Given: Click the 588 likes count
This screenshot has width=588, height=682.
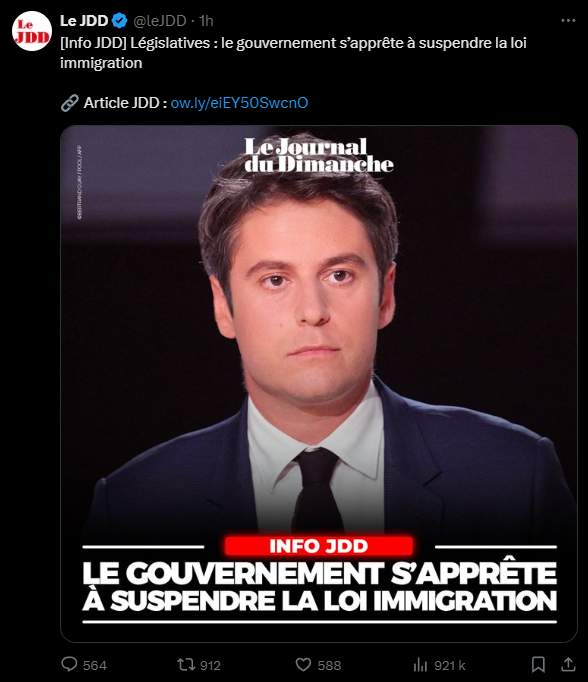Looking at the screenshot, I should click(329, 665).
